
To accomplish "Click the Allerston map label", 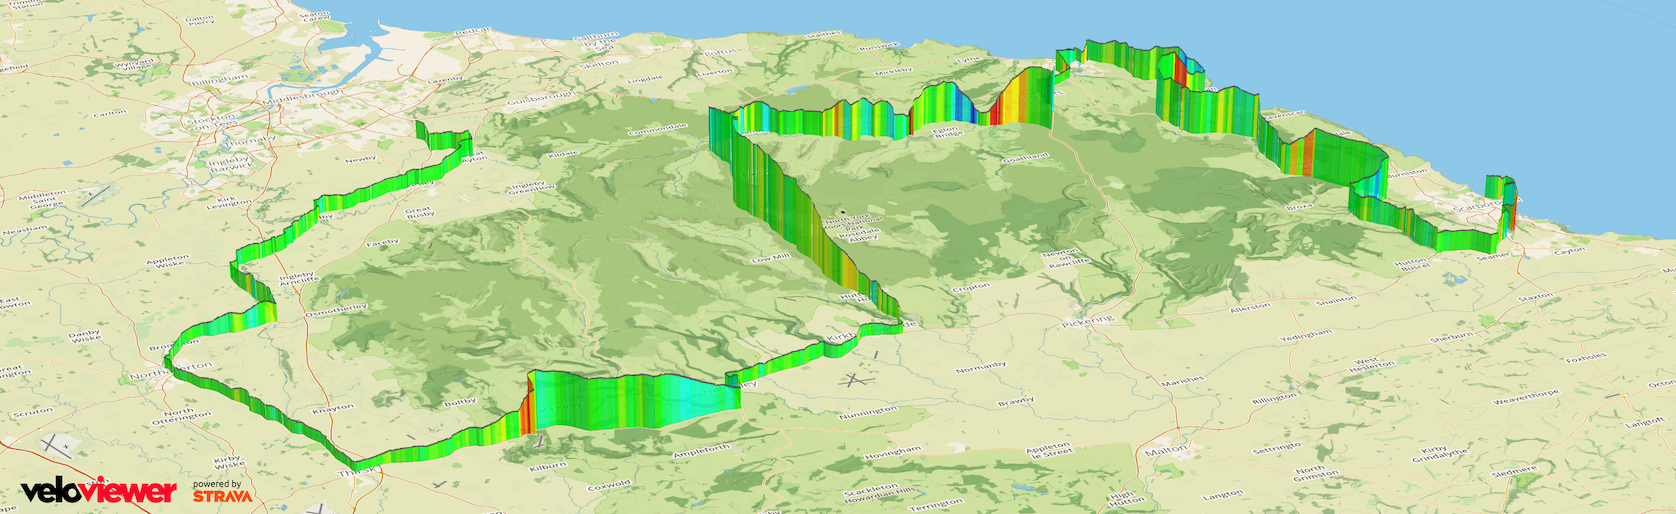I will [x=1250, y=308].
